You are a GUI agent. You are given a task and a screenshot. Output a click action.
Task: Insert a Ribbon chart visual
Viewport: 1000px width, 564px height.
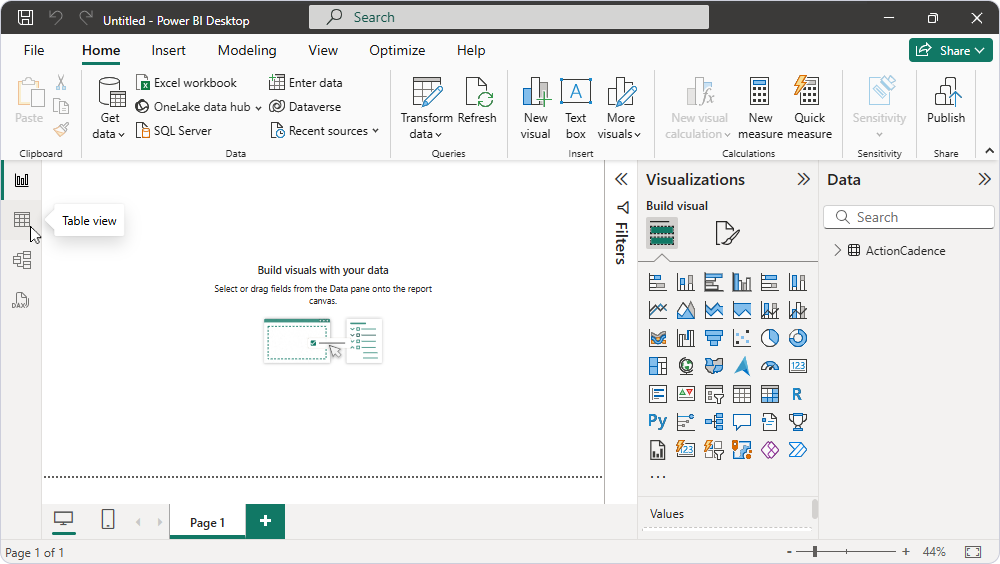coord(658,338)
